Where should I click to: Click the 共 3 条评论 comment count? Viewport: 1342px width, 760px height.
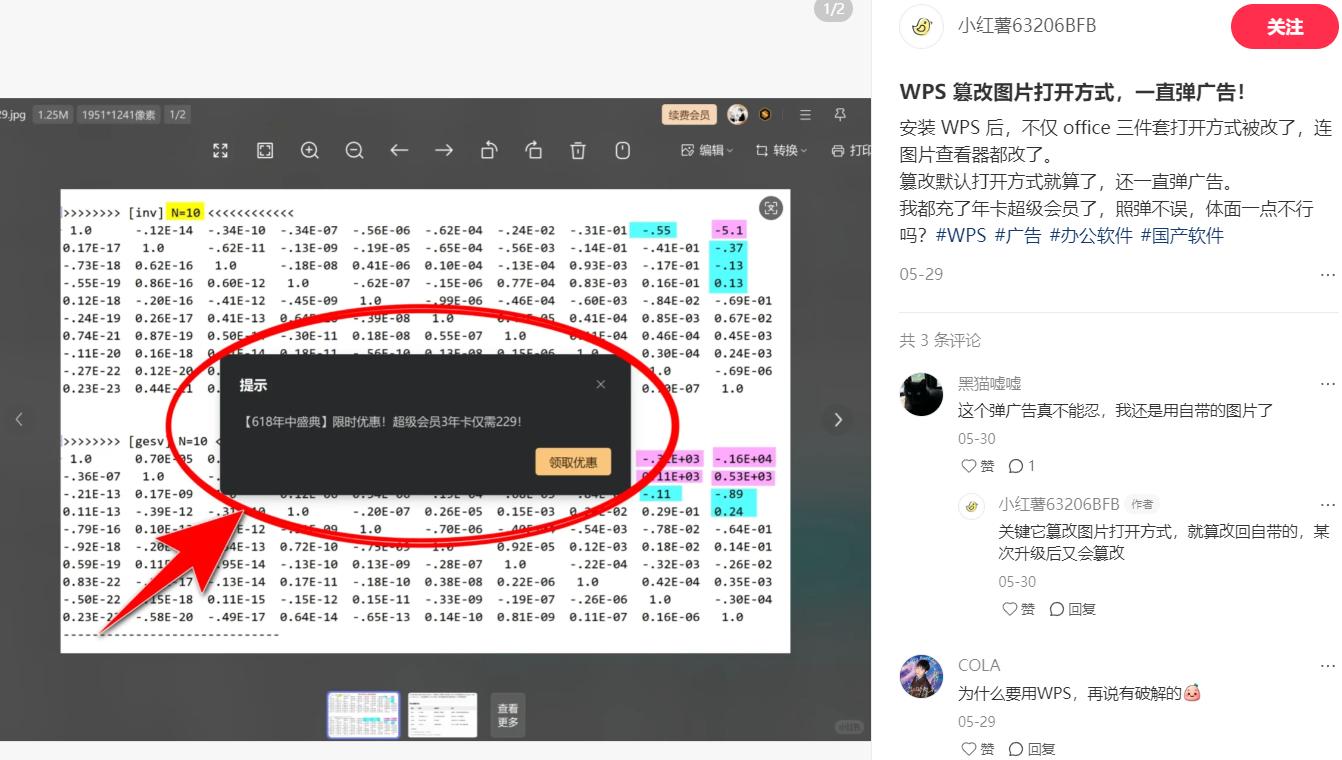pos(940,341)
